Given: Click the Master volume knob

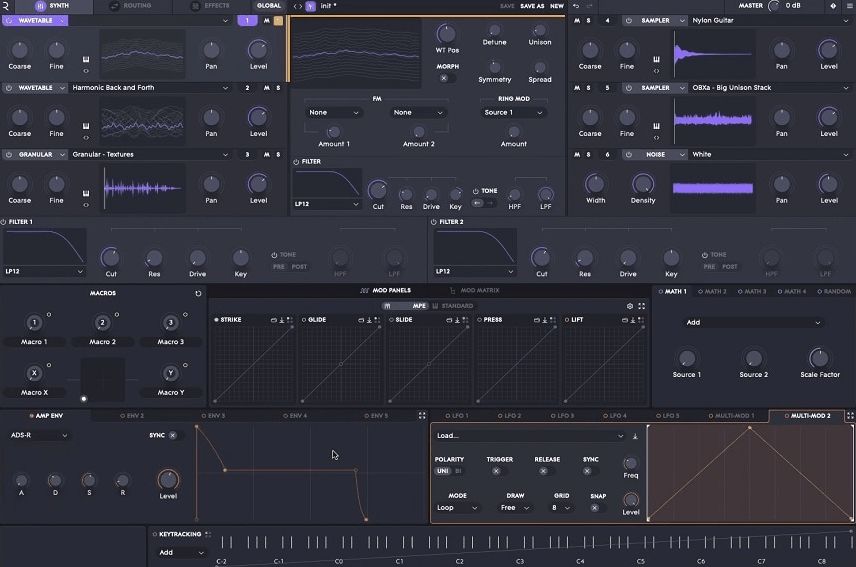Looking at the screenshot, I should [x=774, y=6].
